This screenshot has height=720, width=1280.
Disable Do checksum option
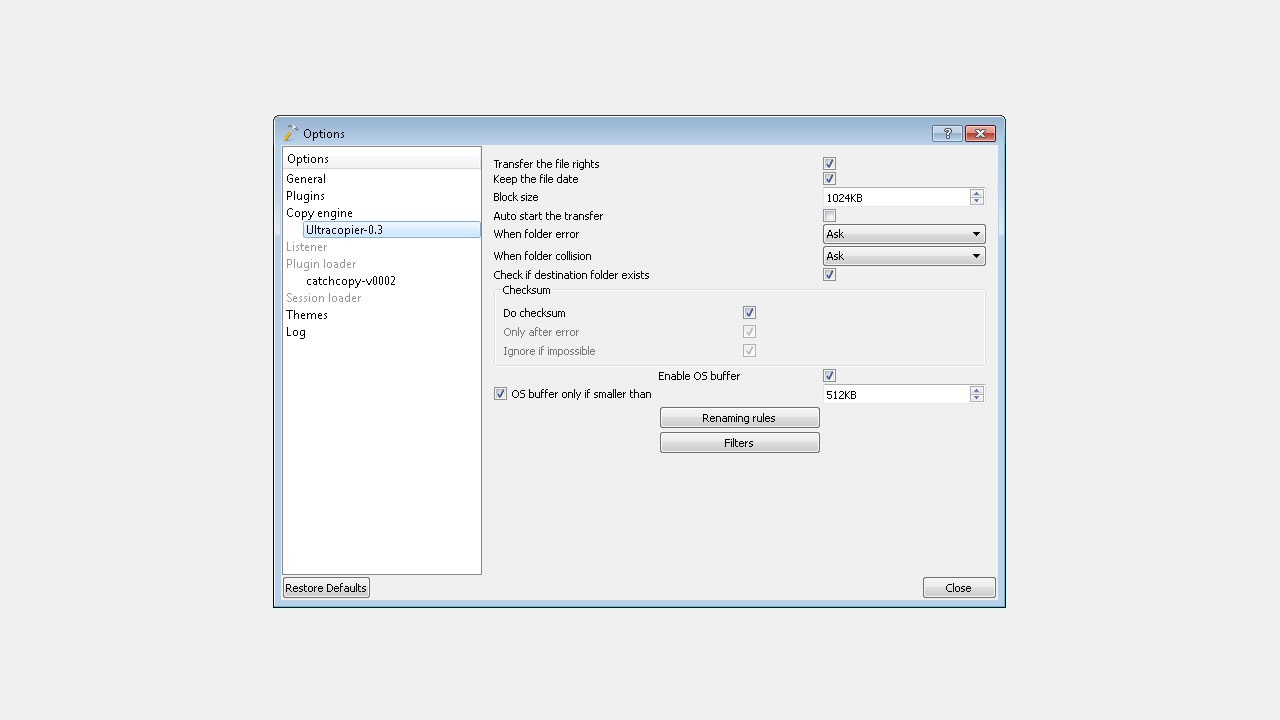(x=749, y=312)
